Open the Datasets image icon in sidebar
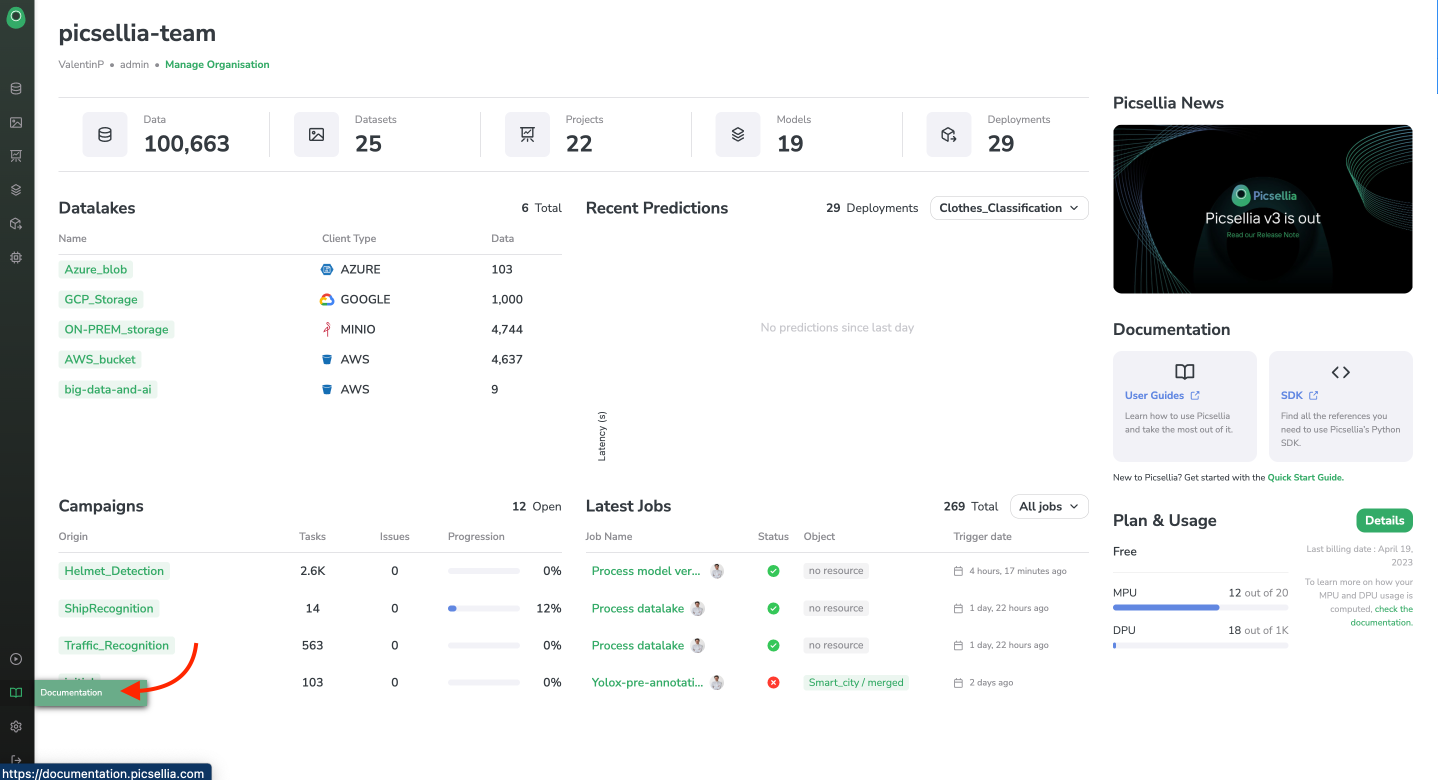This screenshot has height=780, width=1438. [16, 122]
